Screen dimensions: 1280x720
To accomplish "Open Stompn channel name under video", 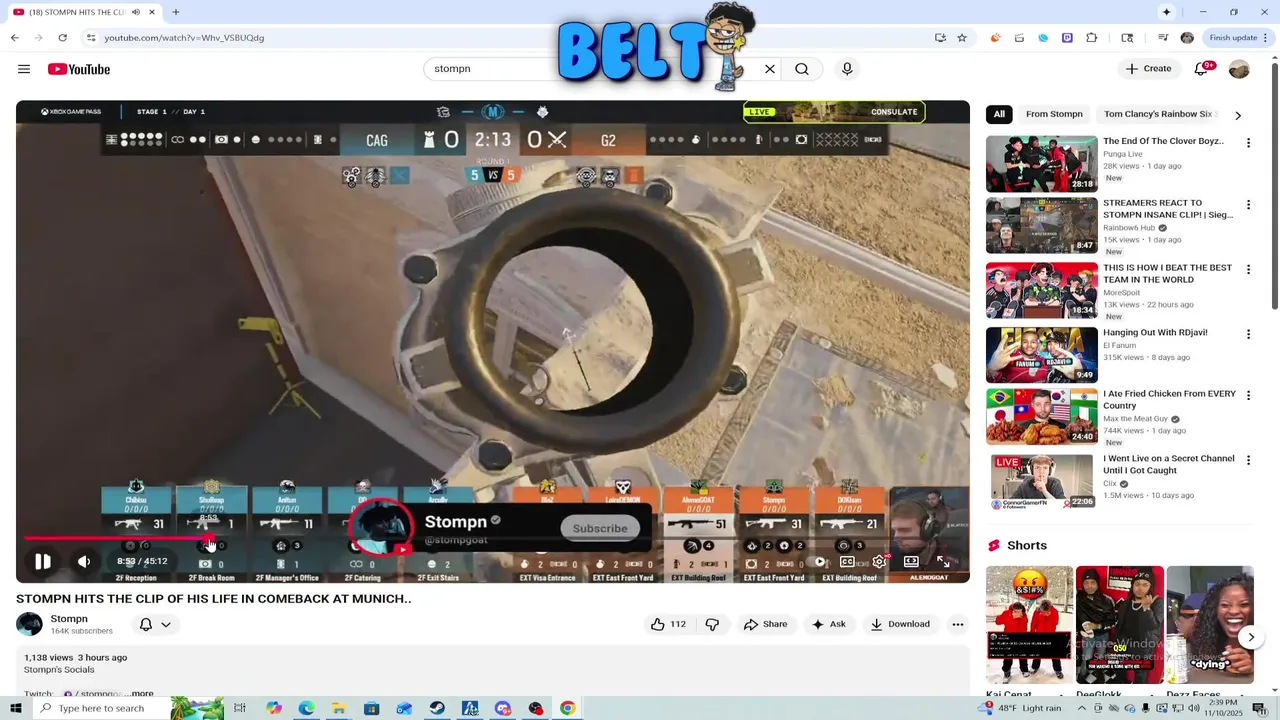I will click(x=69, y=619).
